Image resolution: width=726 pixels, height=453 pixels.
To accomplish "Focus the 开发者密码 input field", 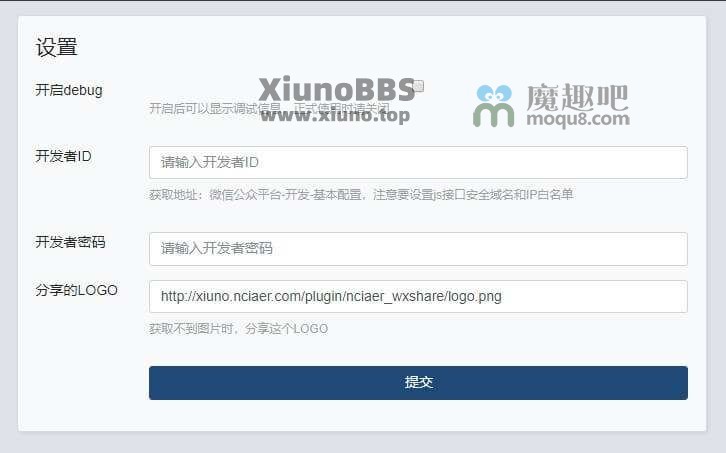I will (418, 249).
